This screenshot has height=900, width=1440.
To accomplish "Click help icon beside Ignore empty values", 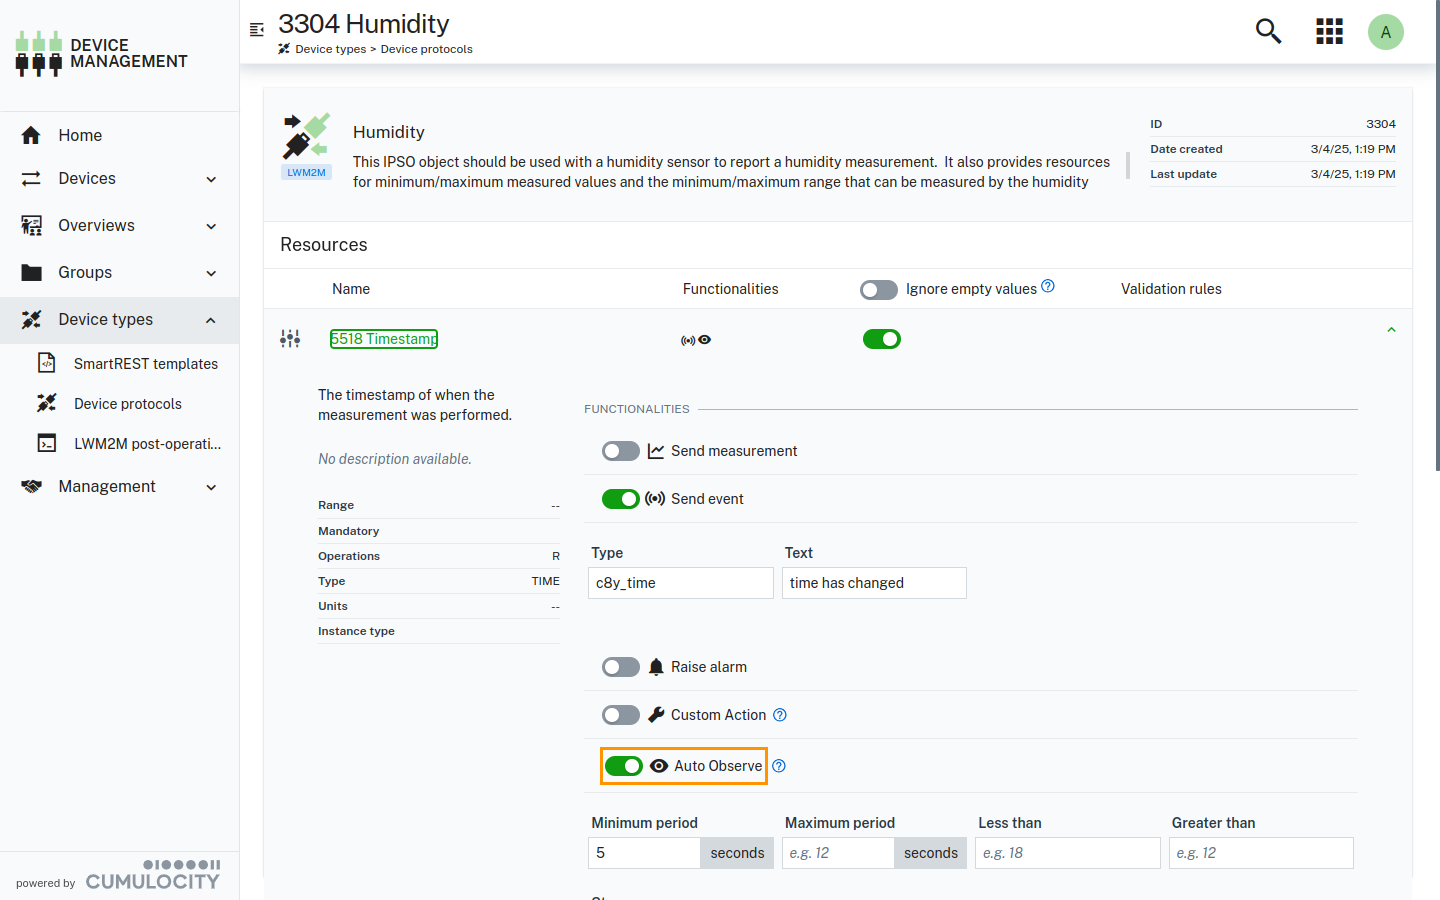I will coord(1048,286).
